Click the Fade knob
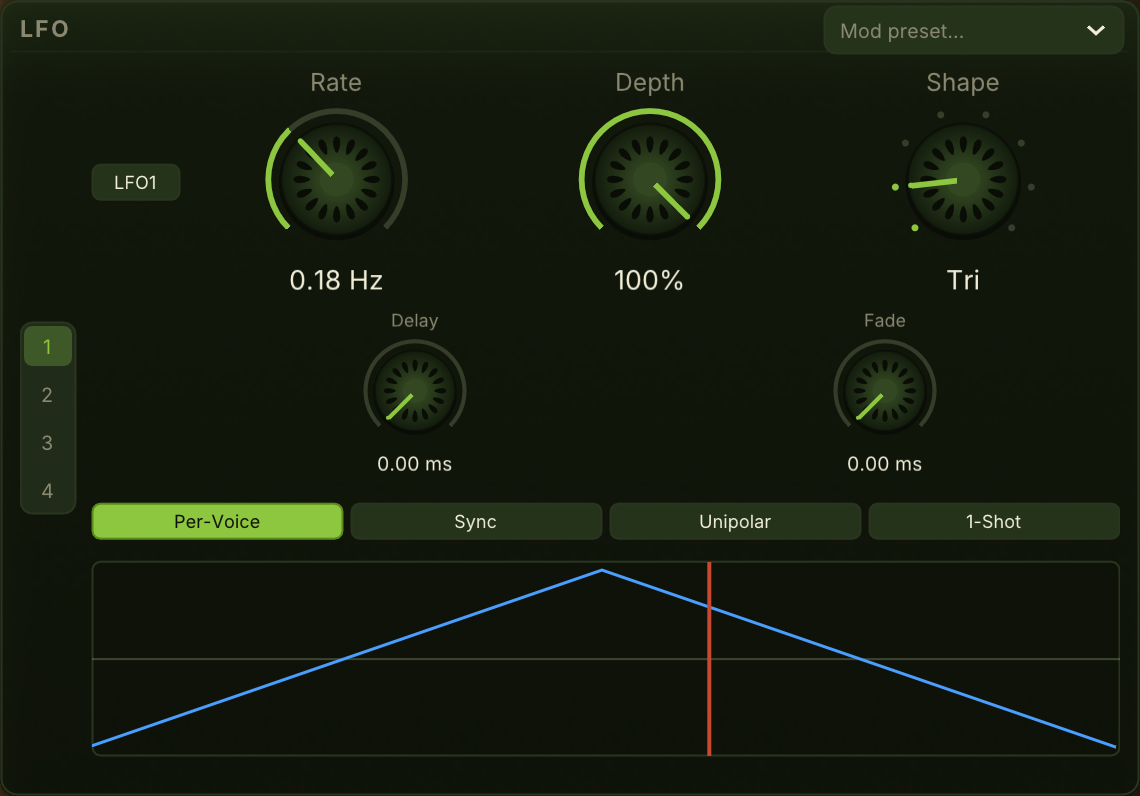The image size is (1140, 796). pyautogui.click(x=885, y=390)
